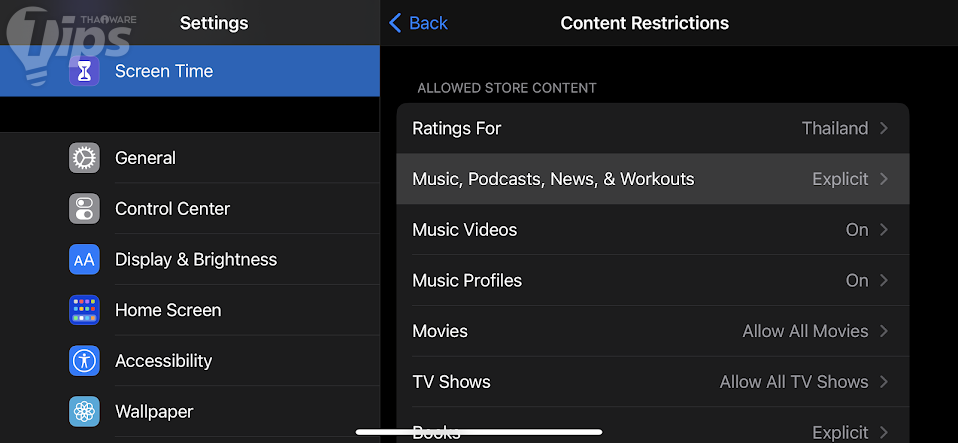Tap the home indicator bar
Viewport: 958px width, 443px height.
click(x=479, y=432)
